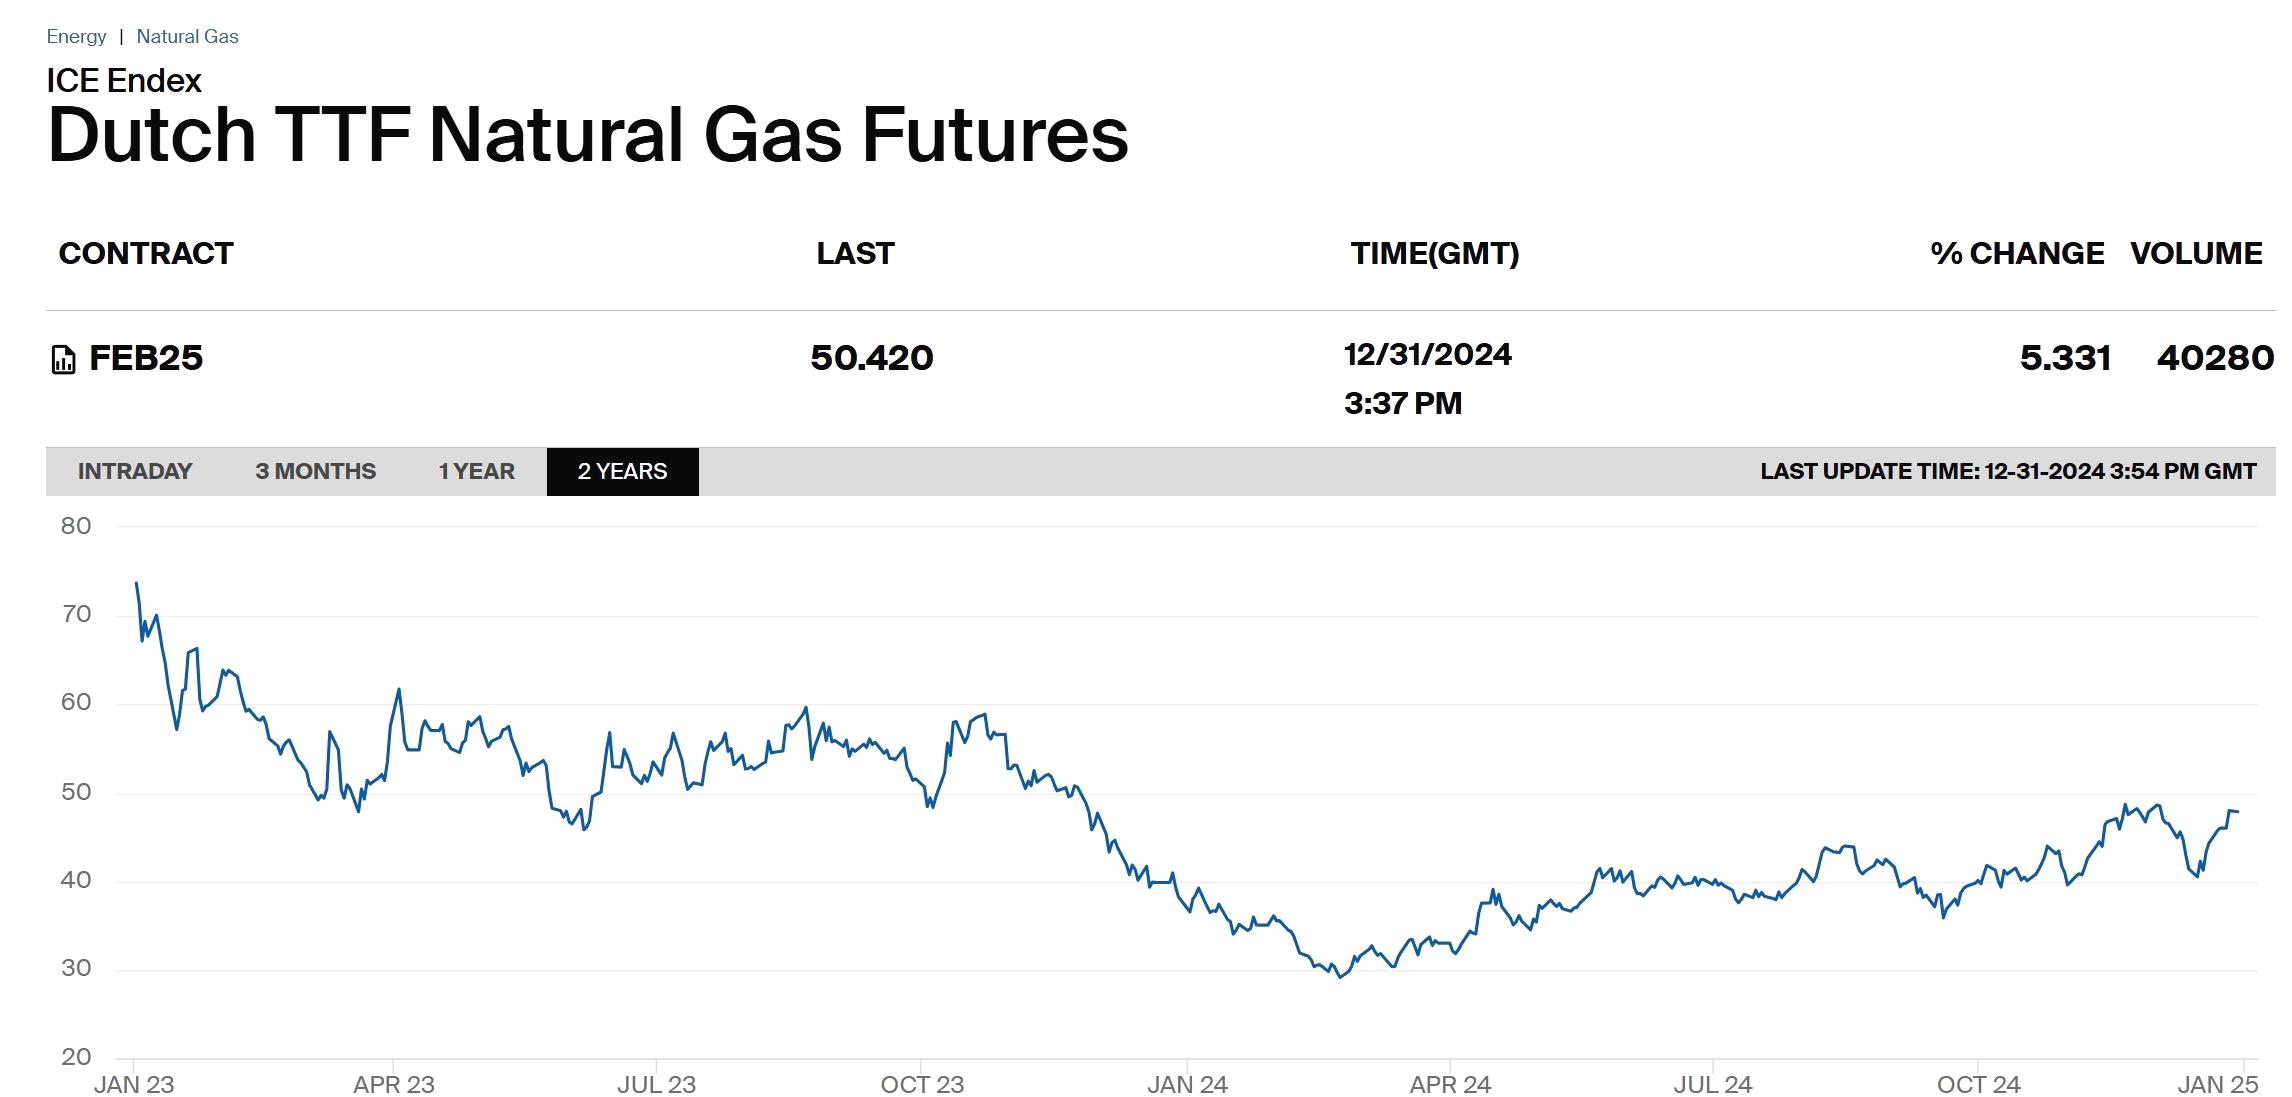Click the last update time text

click(2008, 471)
